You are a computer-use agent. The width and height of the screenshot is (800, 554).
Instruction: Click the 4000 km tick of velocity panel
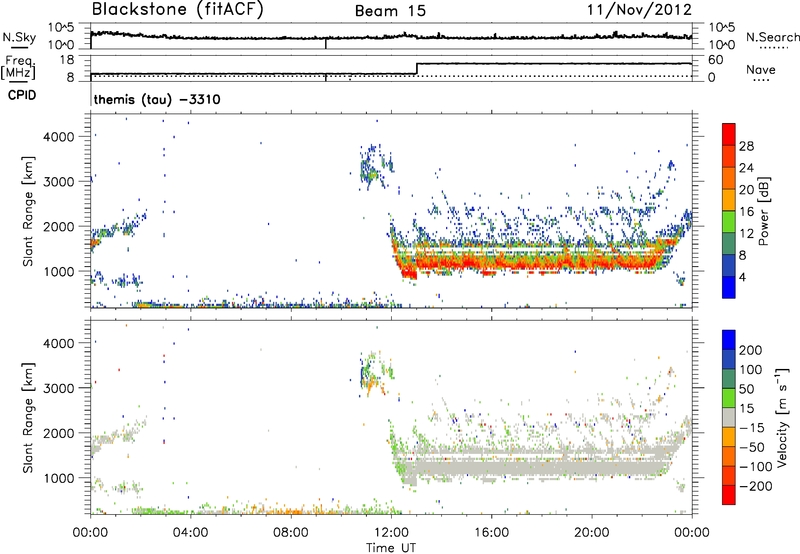(58, 343)
